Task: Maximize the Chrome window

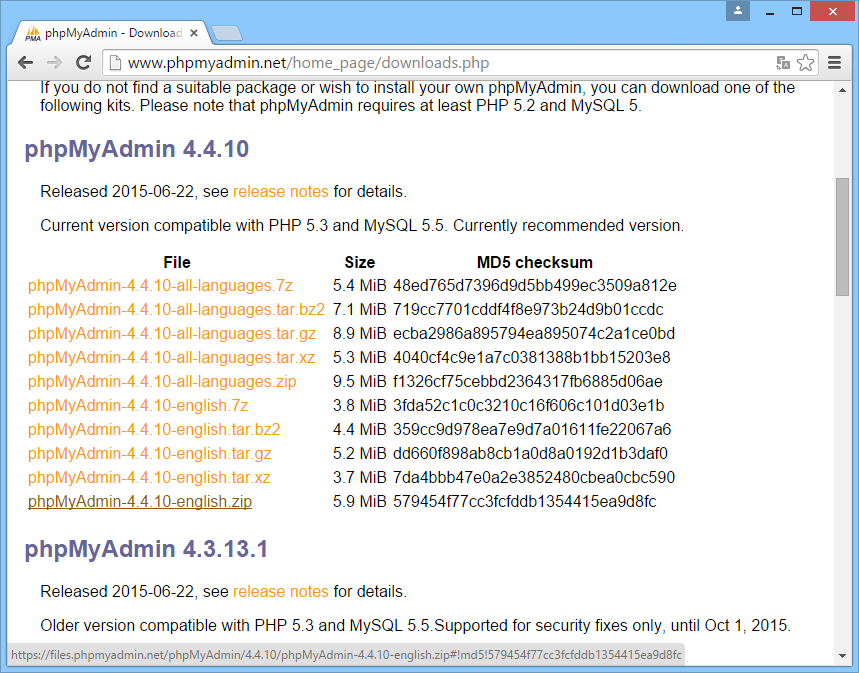Action: tap(797, 11)
